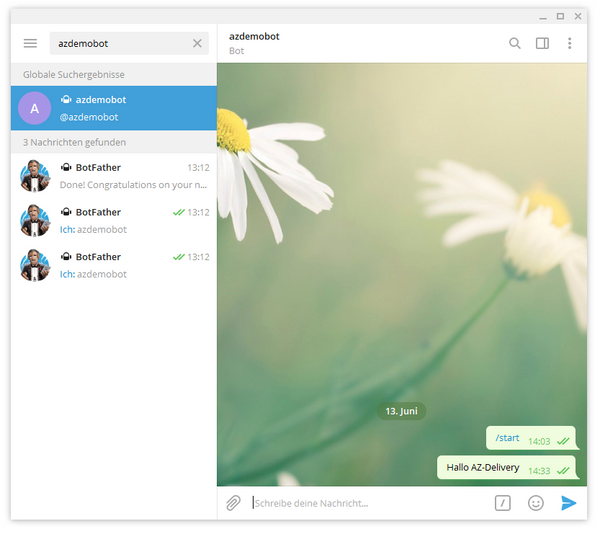600x534 pixels.
Task: Select the azdemobot global search result
Action: (114, 108)
